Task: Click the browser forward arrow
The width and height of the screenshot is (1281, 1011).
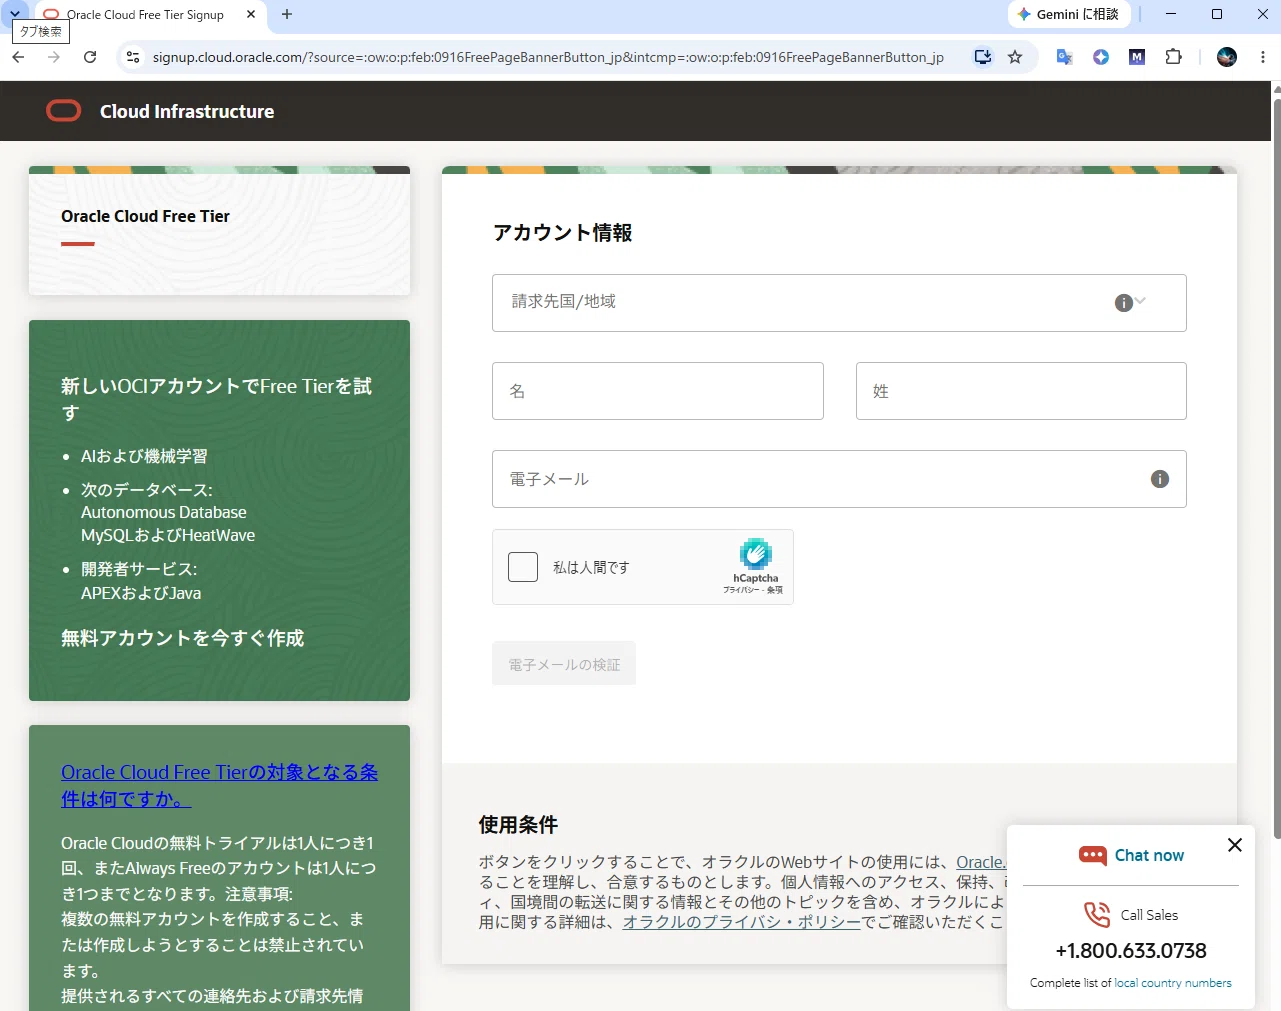Action: 54,57
